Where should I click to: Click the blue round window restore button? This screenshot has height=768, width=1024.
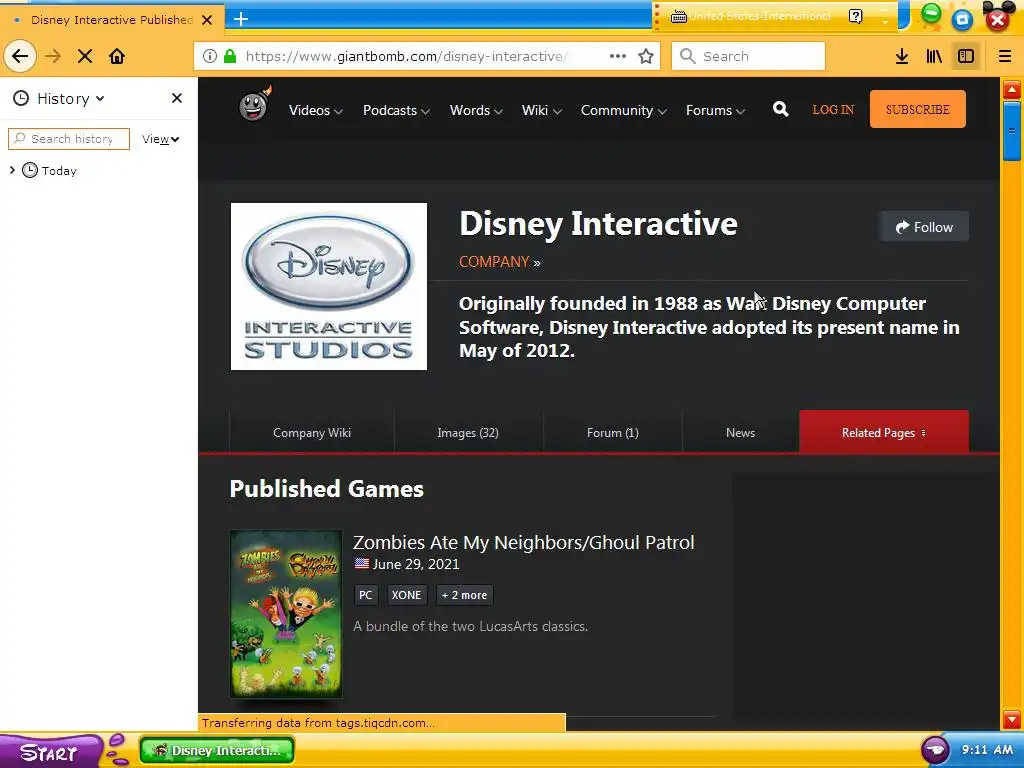(x=963, y=20)
